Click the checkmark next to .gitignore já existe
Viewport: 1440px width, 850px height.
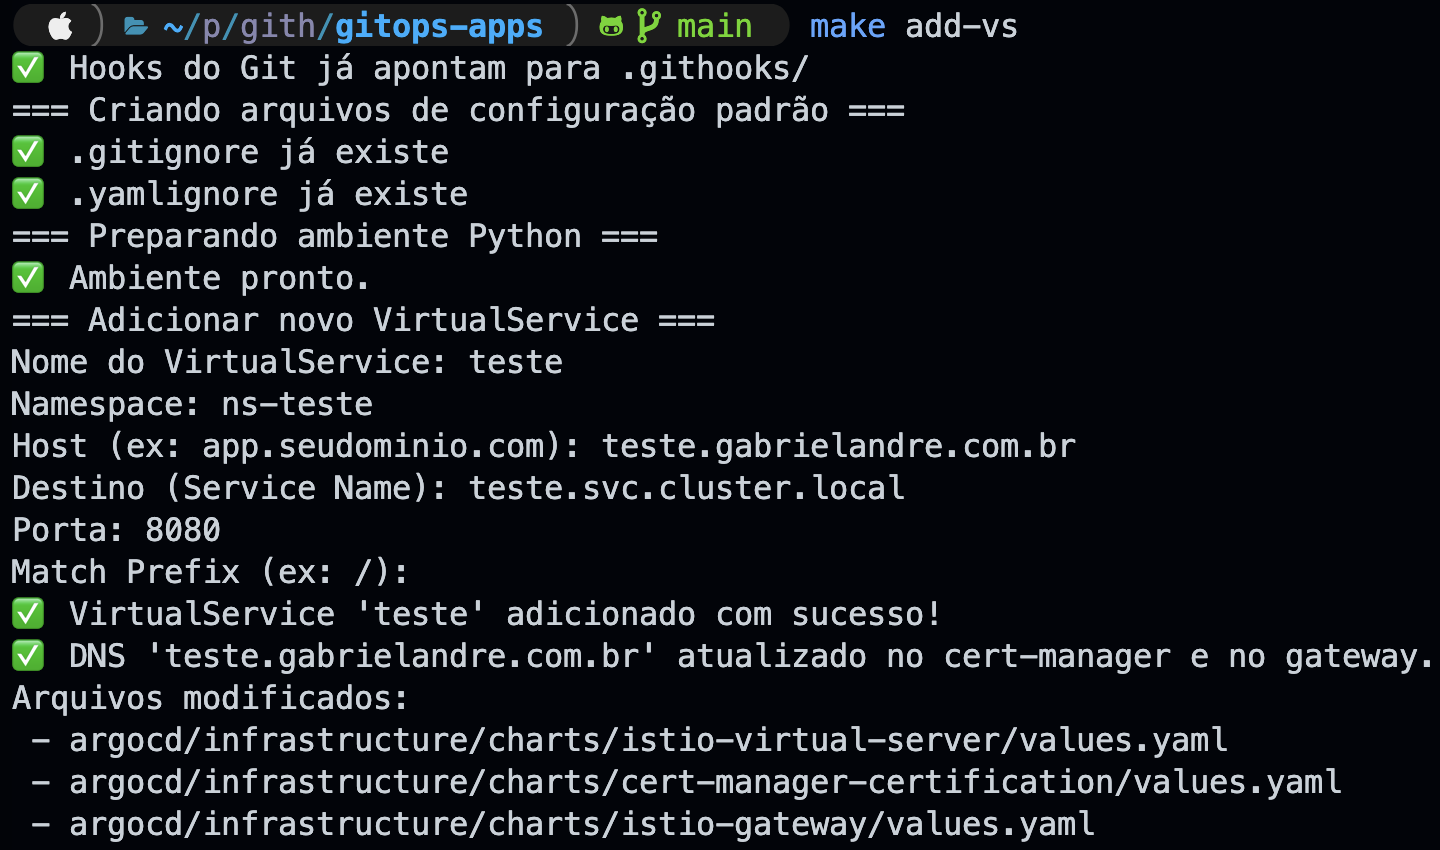click(28, 152)
